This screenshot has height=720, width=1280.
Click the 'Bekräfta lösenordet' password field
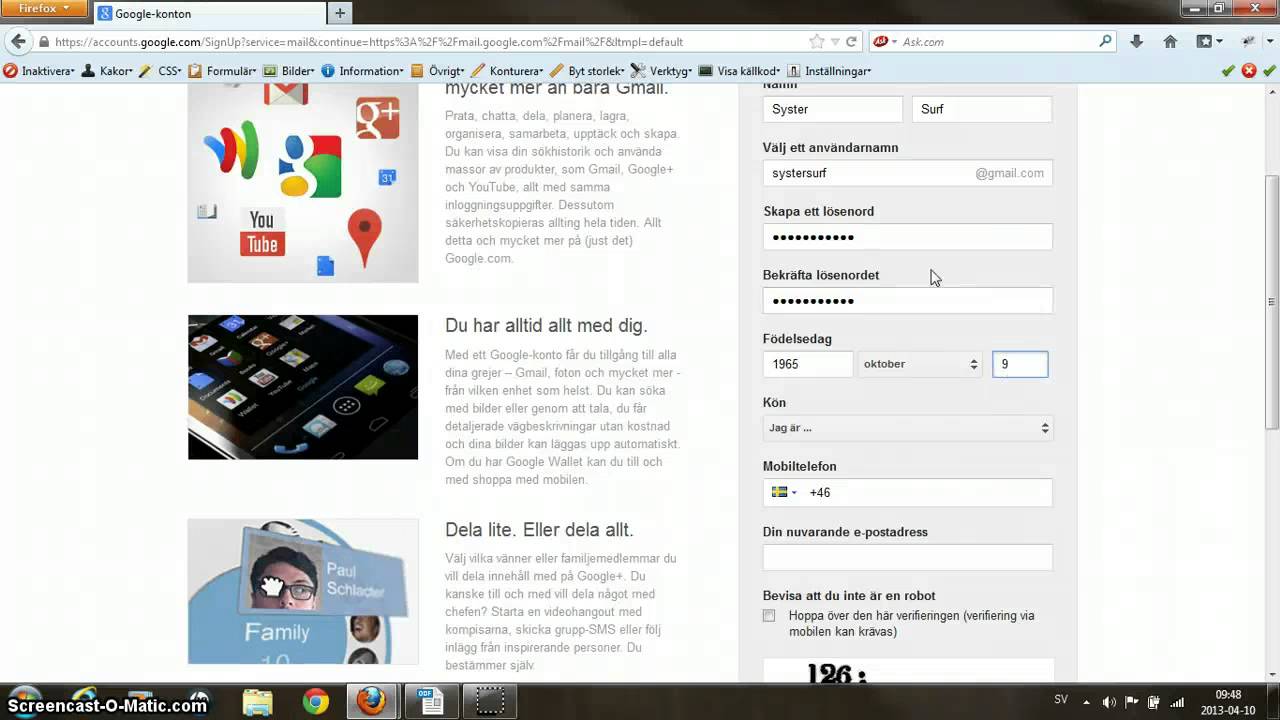[x=907, y=301]
